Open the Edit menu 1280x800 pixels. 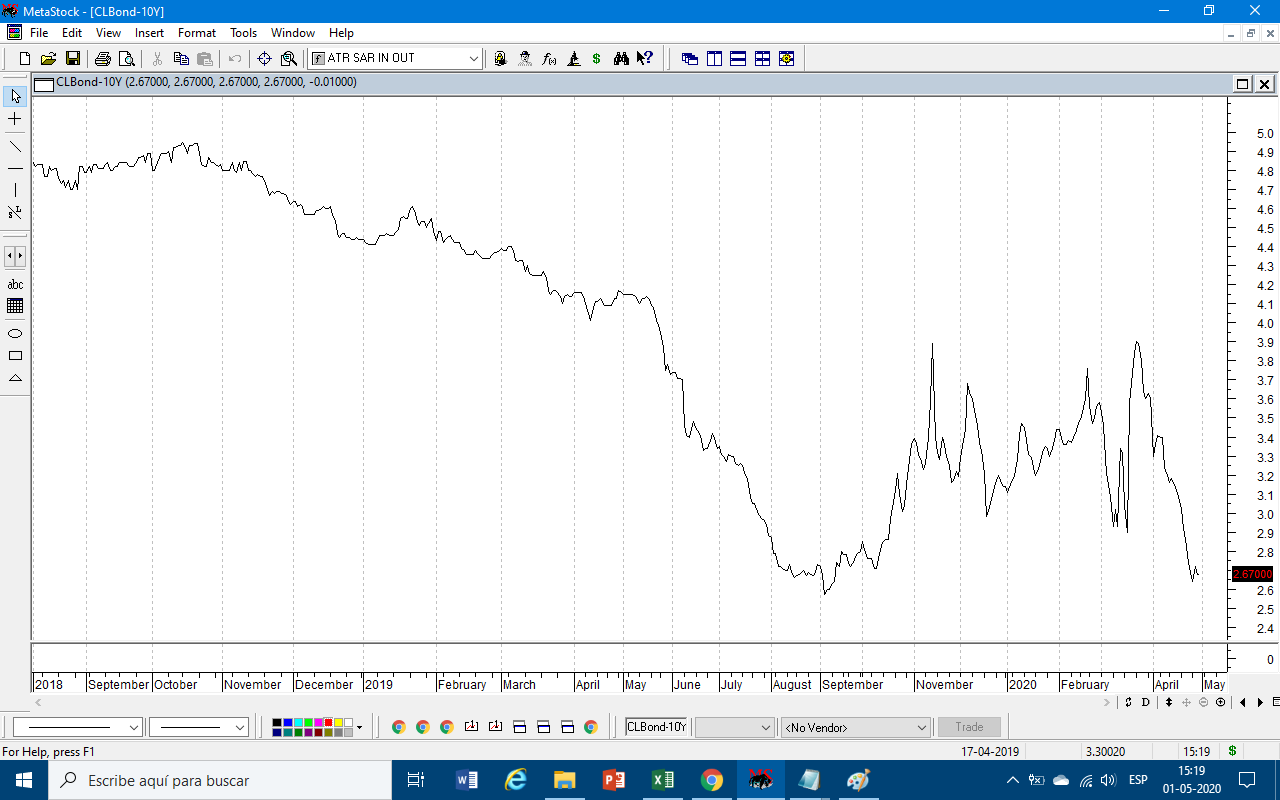click(x=72, y=33)
